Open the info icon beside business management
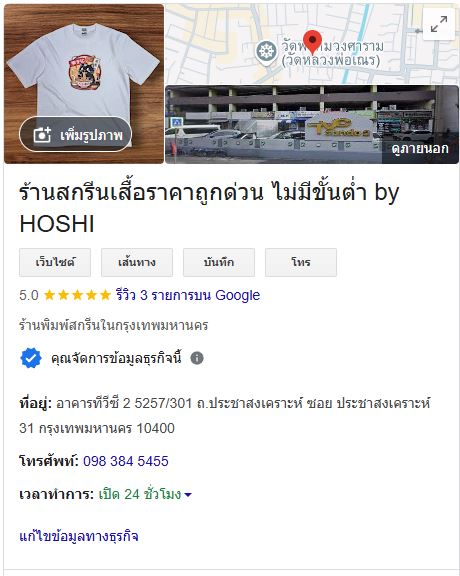 [197, 358]
